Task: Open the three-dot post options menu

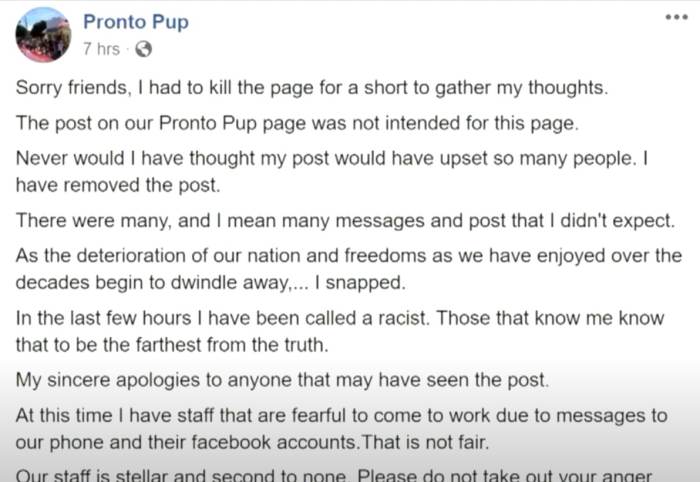Action: (x=676, y=18)
